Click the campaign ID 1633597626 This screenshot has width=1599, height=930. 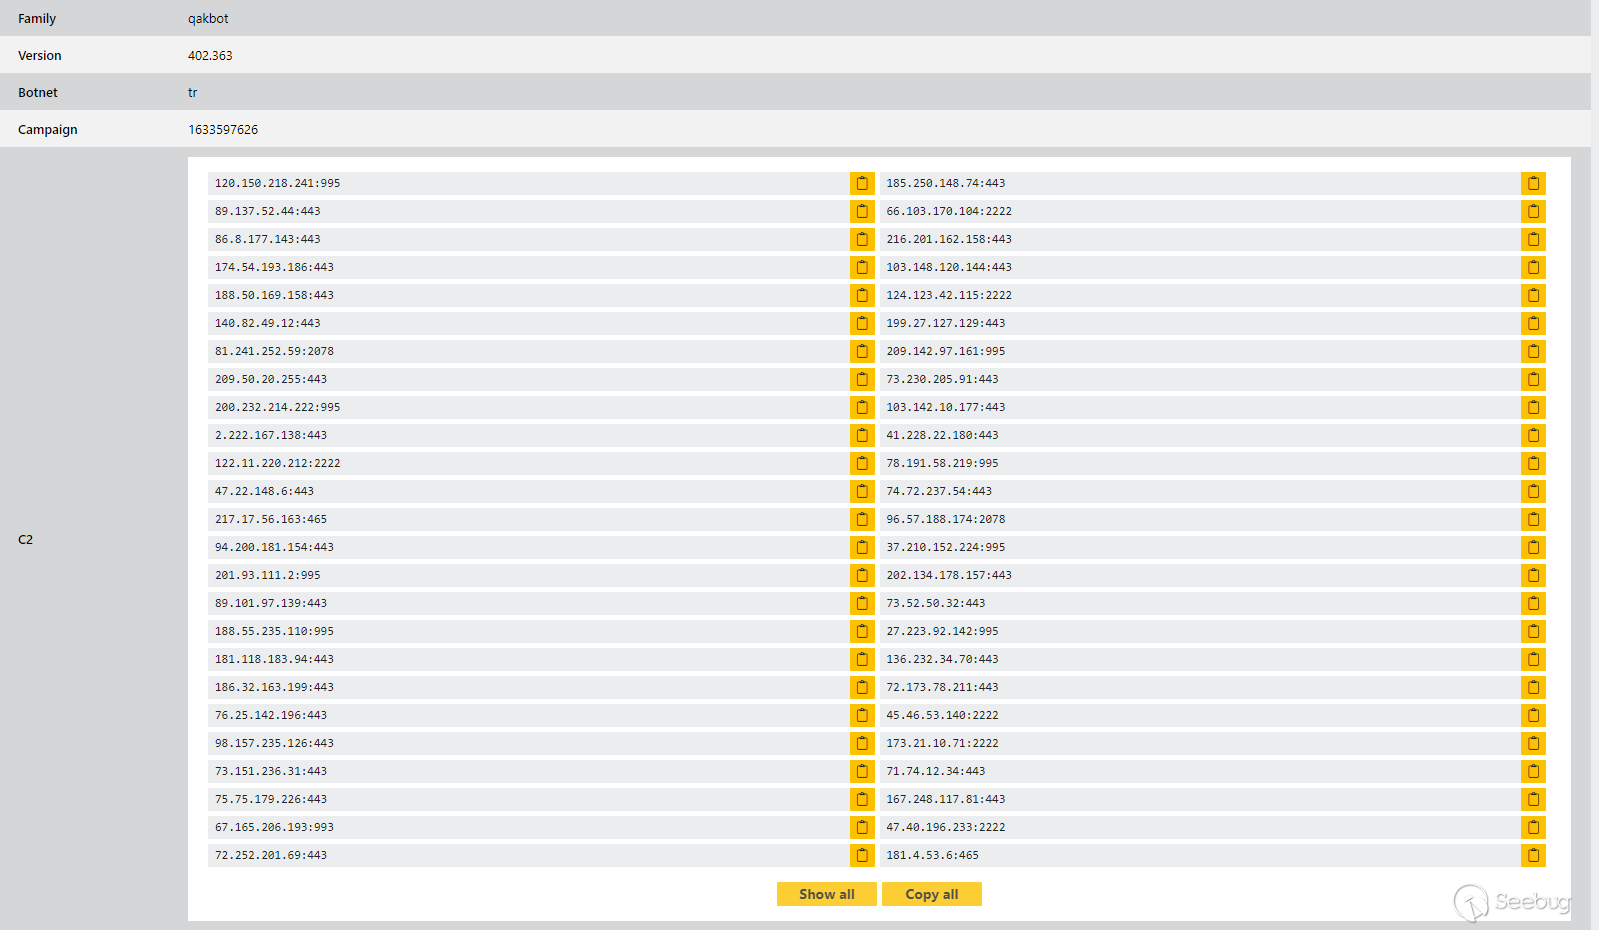[x=223, y=130]
